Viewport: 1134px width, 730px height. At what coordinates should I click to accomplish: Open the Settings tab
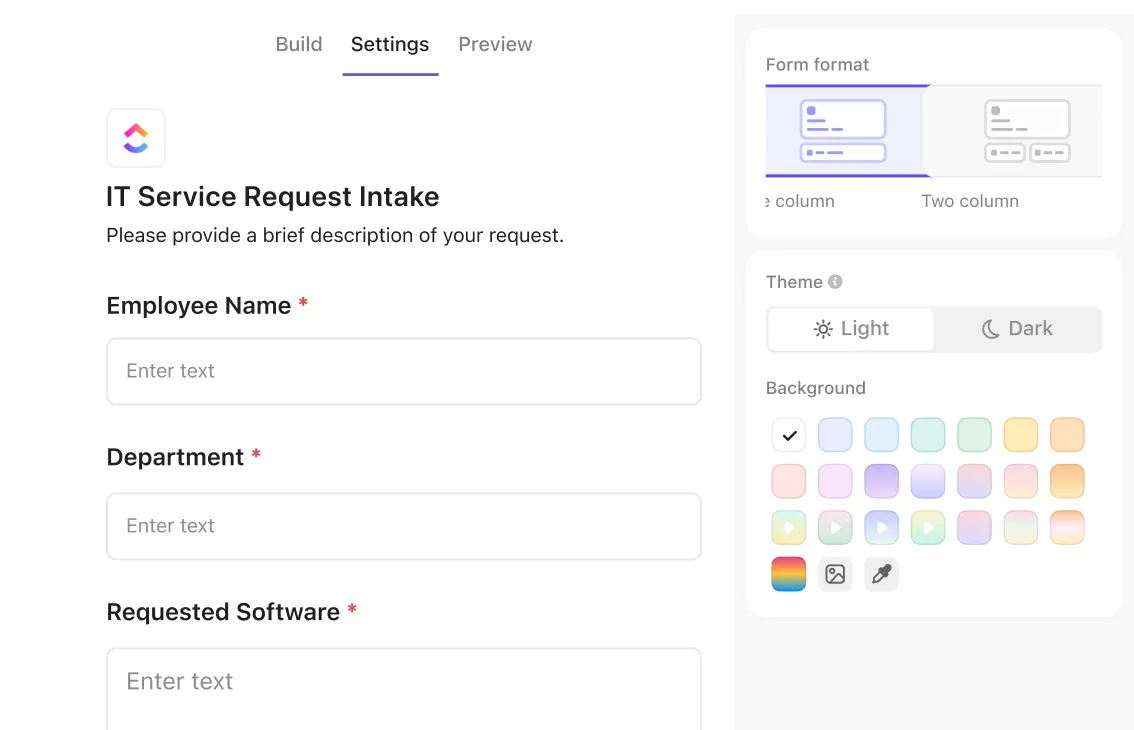[x=390, y=44]
